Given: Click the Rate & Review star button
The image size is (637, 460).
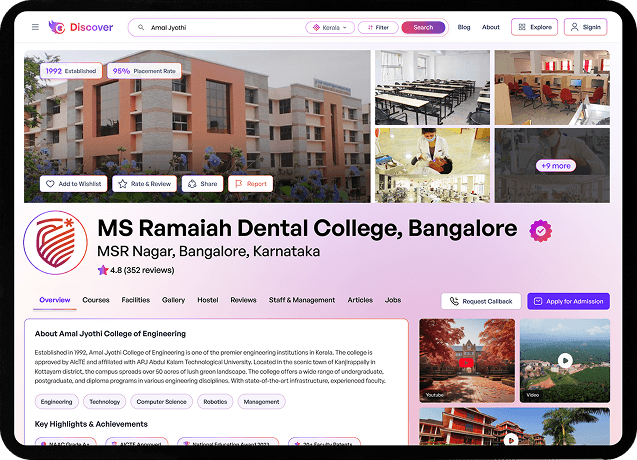Looking at the screenshot, I should pyautogui.click(x=145, y=184).
